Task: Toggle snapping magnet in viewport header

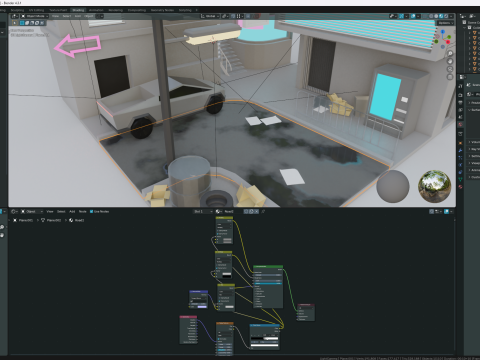Action: pyautogui.click(x=233, y=16)
